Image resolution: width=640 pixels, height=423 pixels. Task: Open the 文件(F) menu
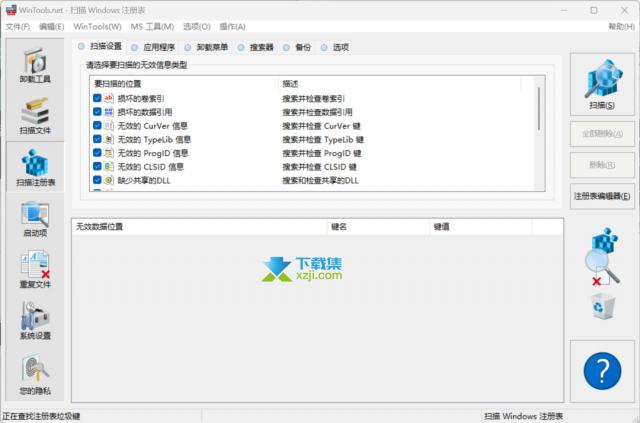point(18,27)
